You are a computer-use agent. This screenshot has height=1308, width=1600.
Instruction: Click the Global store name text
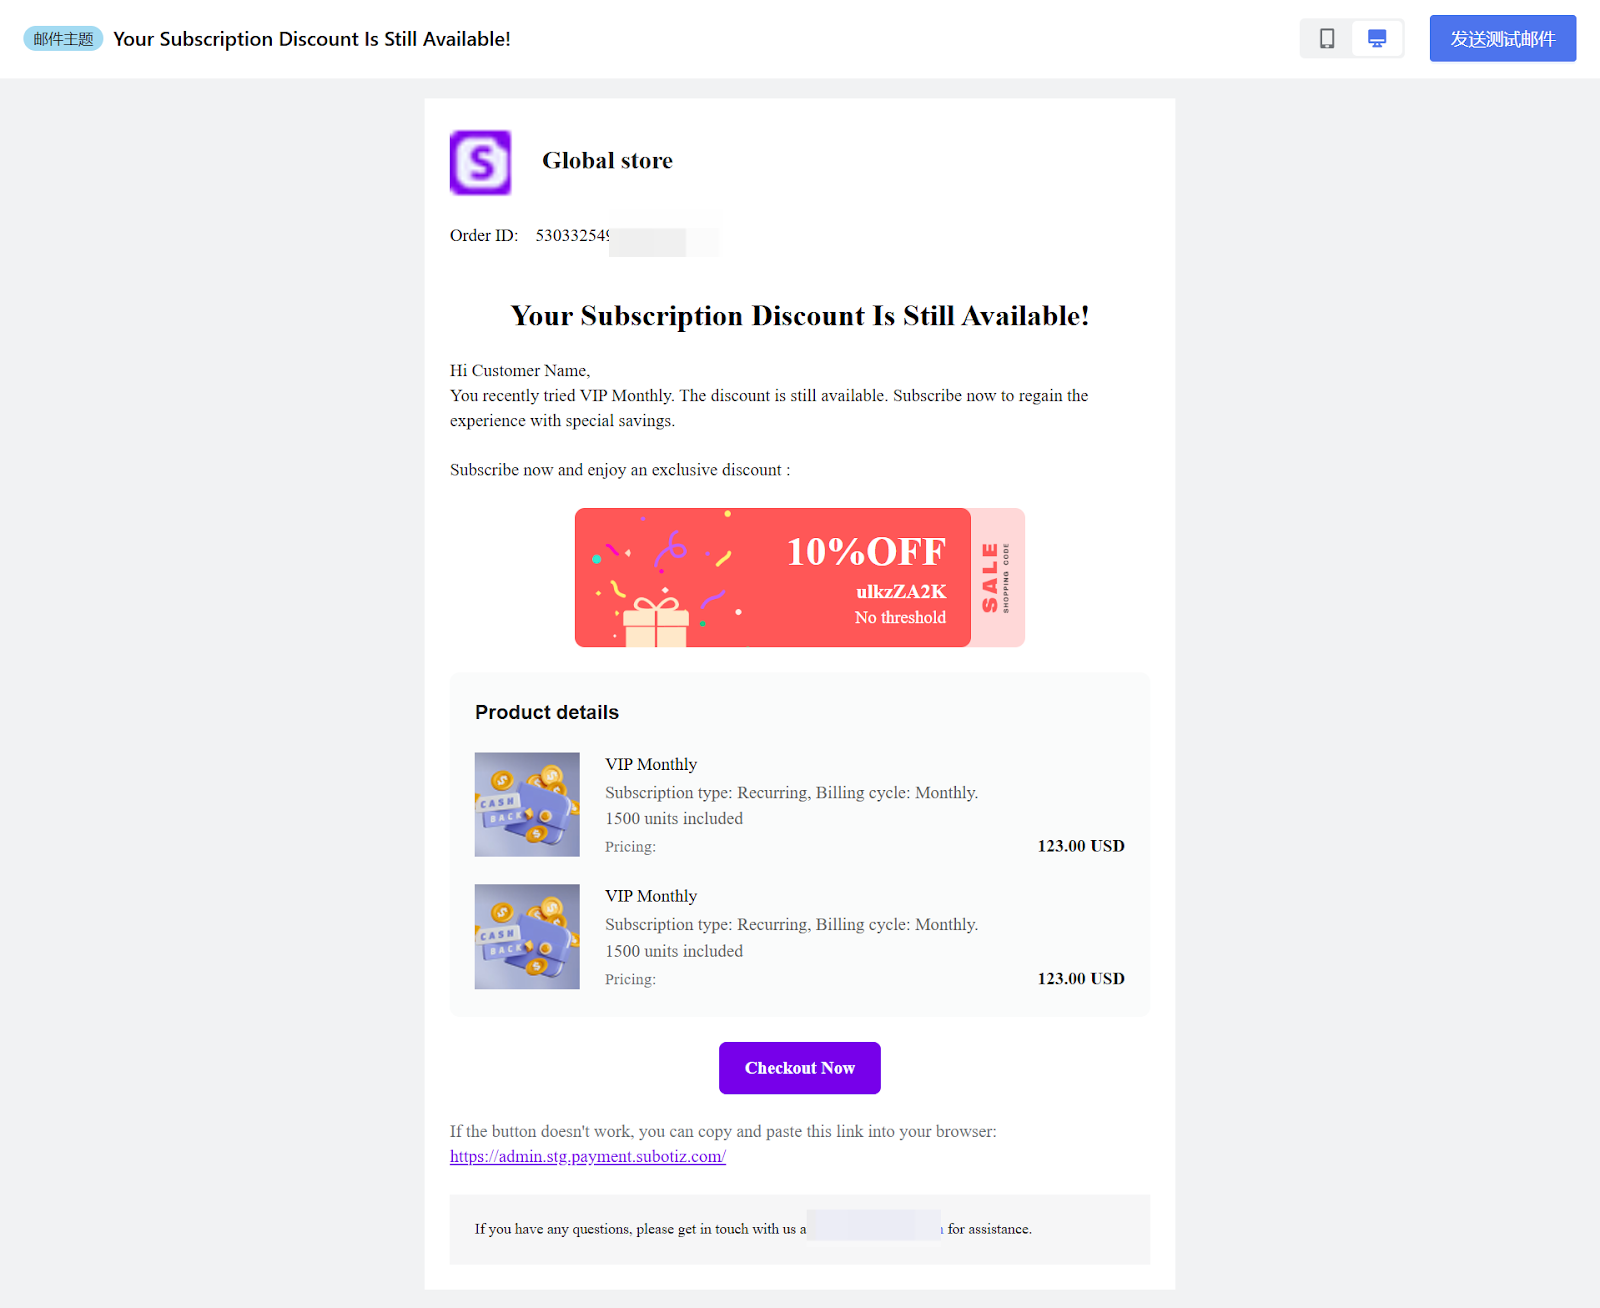[x=607, y=161]
